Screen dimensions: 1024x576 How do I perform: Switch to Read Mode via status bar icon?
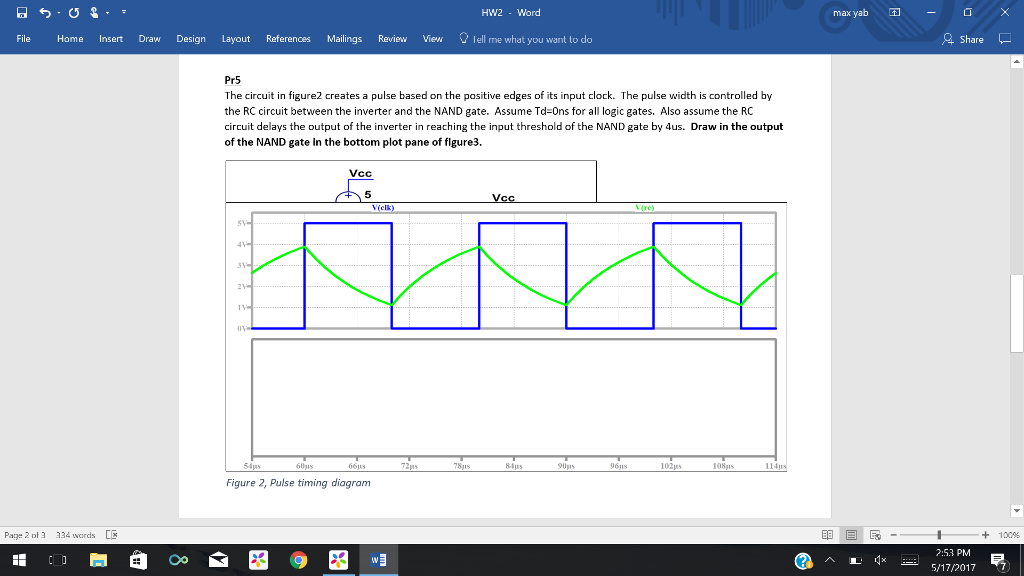pos(827,535)
